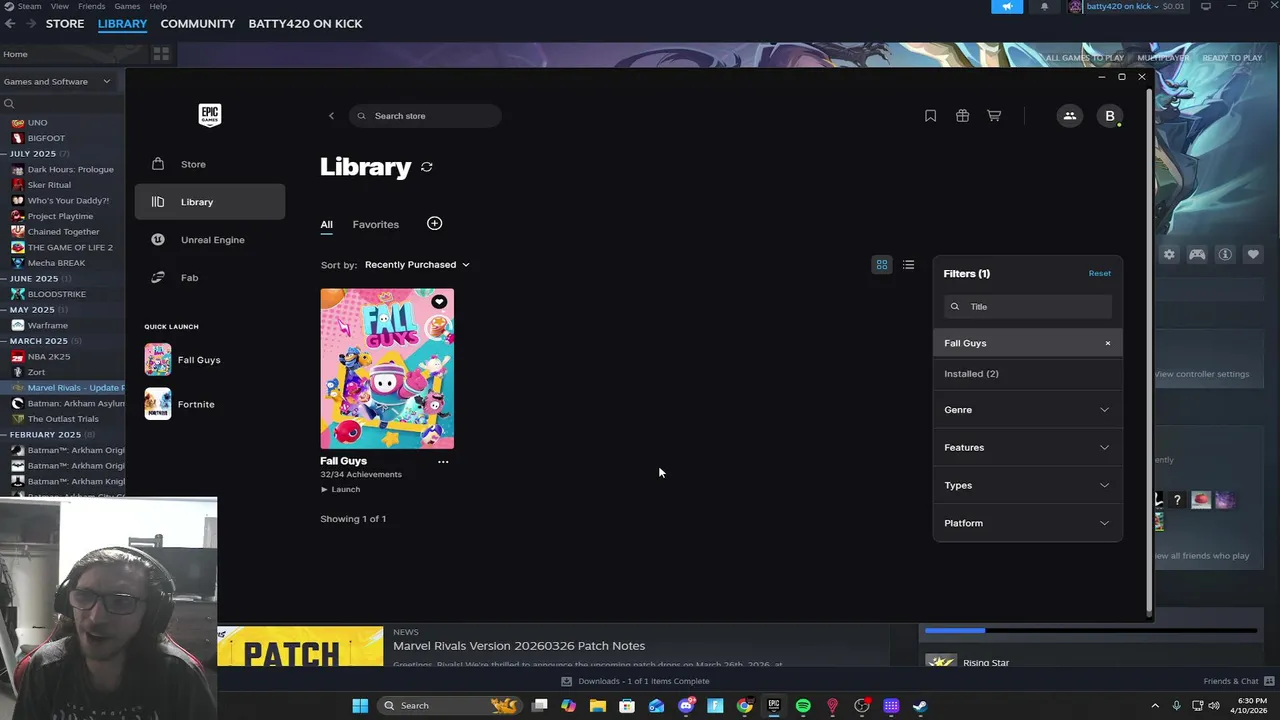Image resolution: width=1280 pixels, height=720 pixels.
Task: Open Fall Guys three-dots options menu
Action: 443,462
